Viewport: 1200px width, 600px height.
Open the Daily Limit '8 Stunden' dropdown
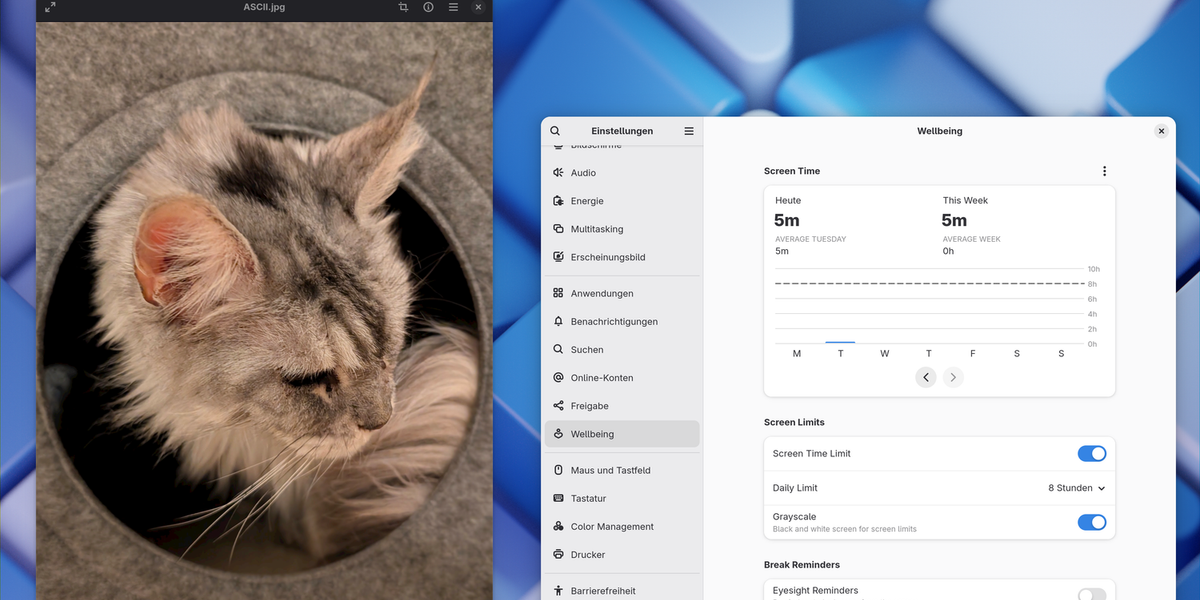1077,488
